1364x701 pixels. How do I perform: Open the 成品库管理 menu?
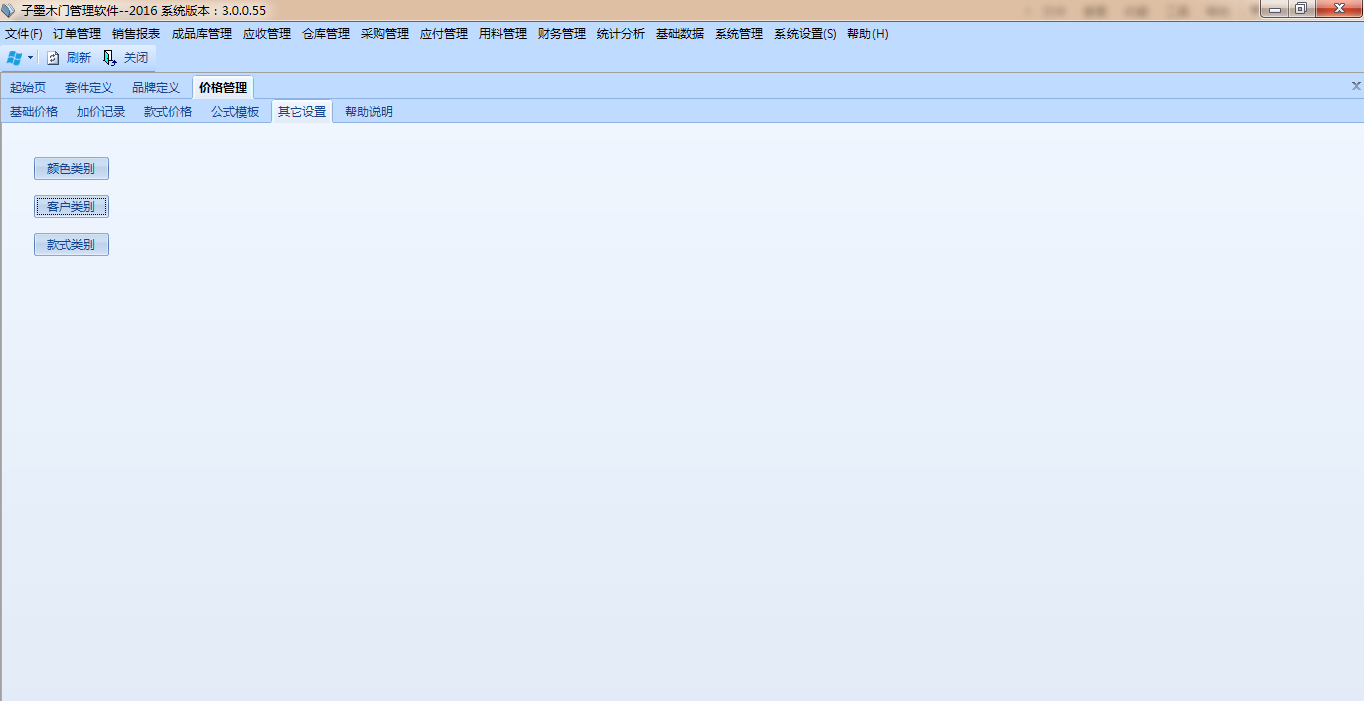point(201,34)
